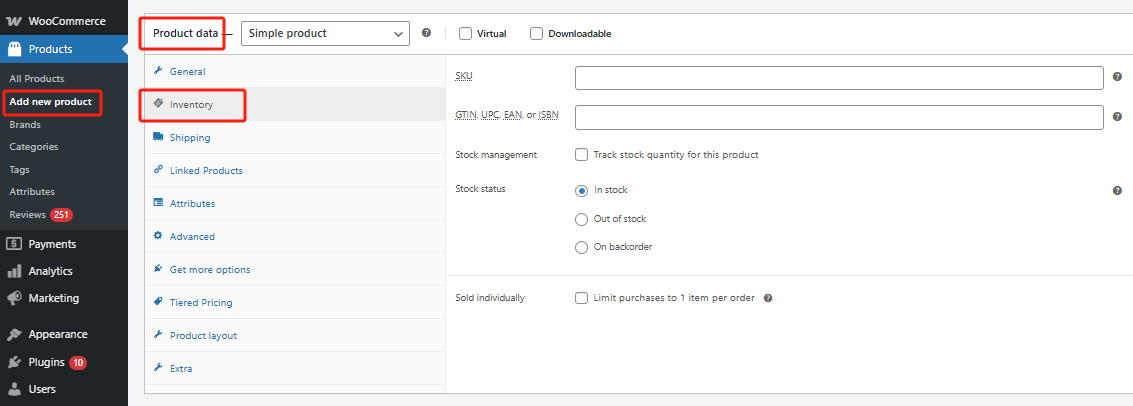1133x406 pixels.
Task: Click the Products bag icon
Action: coord(14,49)
